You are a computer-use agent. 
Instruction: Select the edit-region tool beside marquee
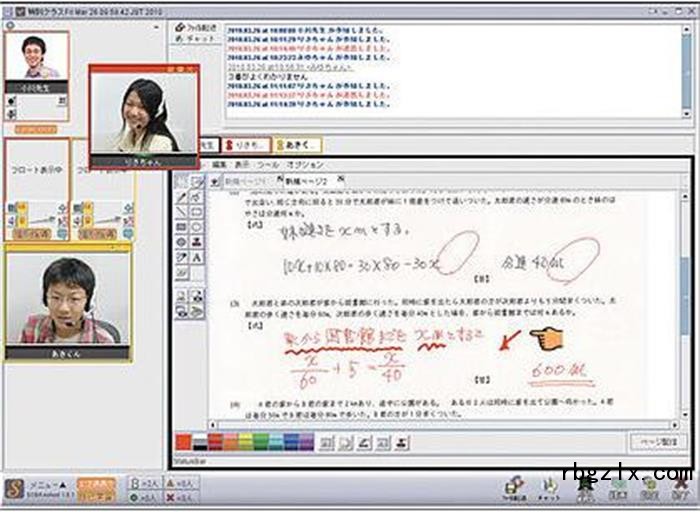pos(196,181)
